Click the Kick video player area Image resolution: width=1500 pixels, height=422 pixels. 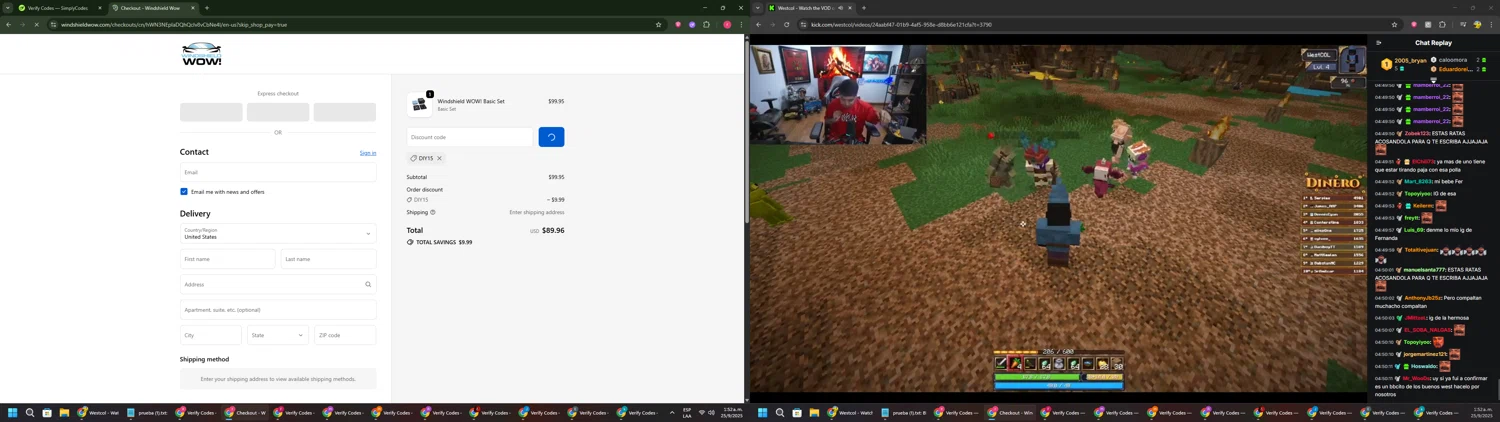pyautogui.click(x=1058, y=218)
